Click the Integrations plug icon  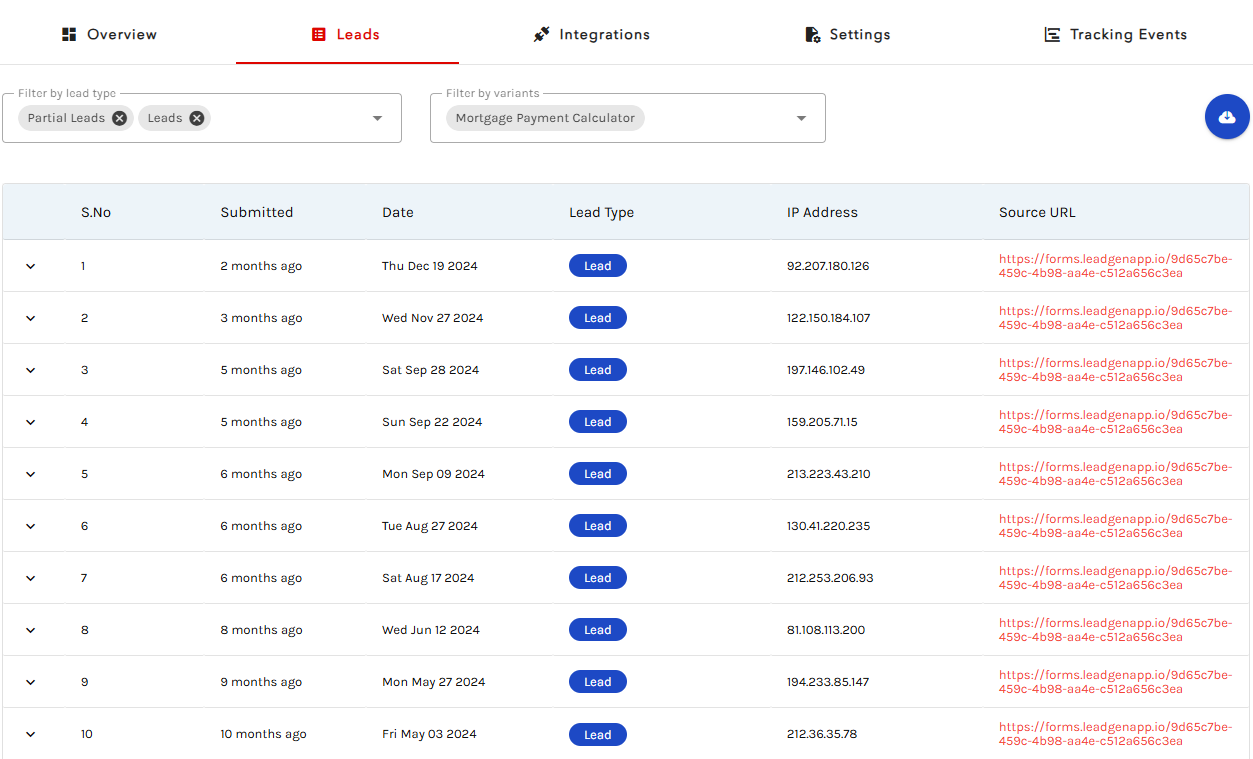(541, 33)
